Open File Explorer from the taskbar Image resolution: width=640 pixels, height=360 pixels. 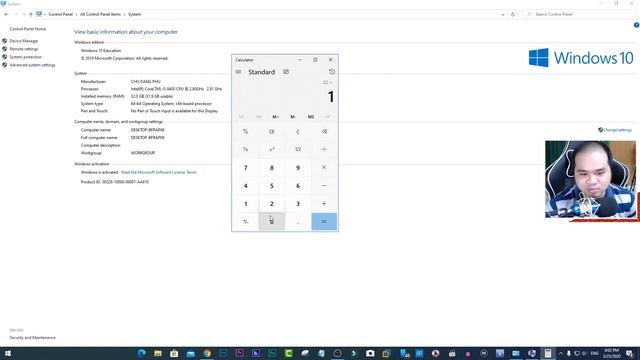point(158,353)
